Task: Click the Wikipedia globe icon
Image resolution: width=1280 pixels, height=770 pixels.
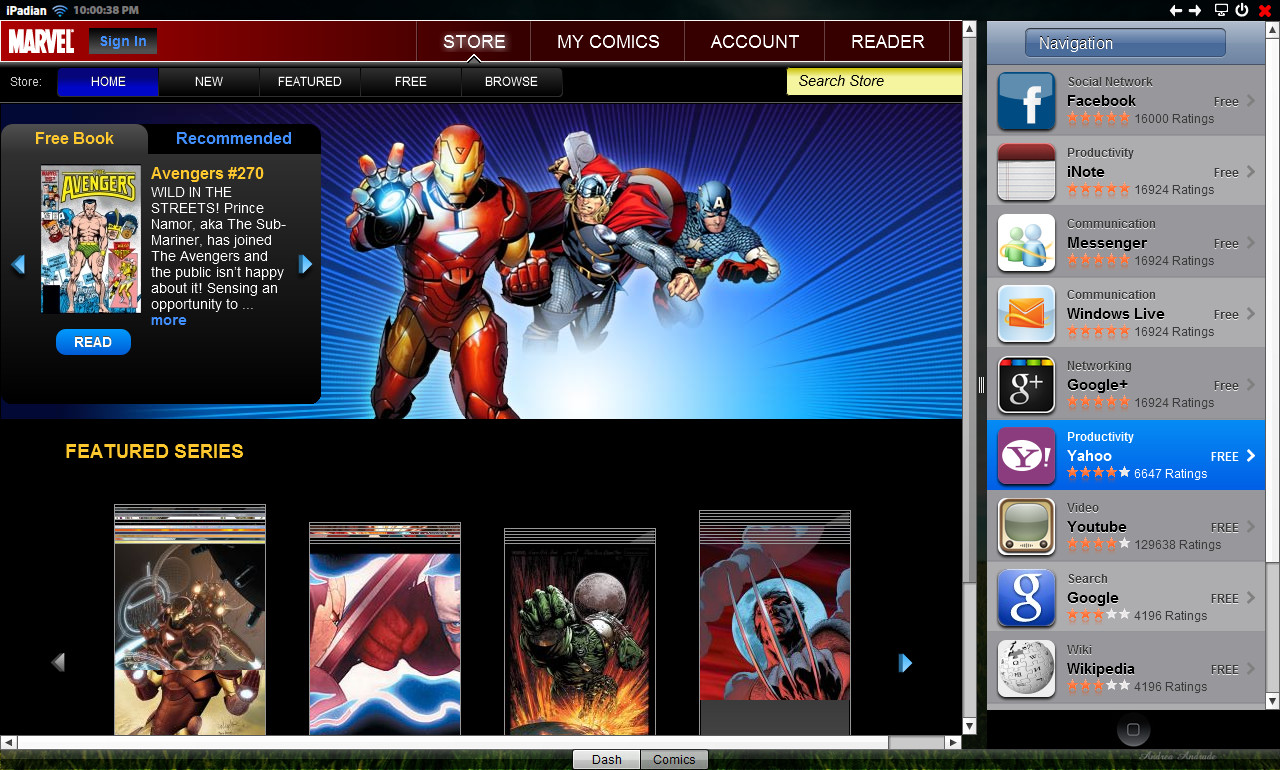Action: tap(1026, 669)
